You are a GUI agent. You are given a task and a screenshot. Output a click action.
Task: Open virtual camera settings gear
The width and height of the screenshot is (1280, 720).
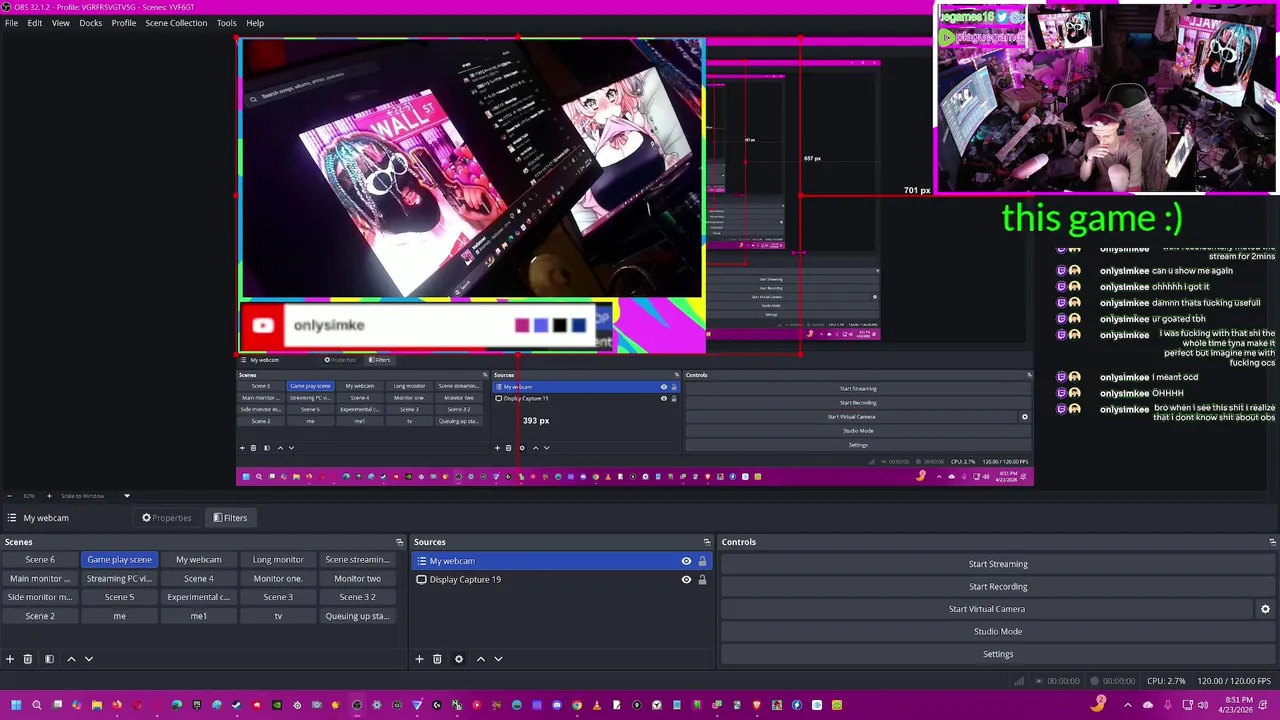pos(1265,609)
